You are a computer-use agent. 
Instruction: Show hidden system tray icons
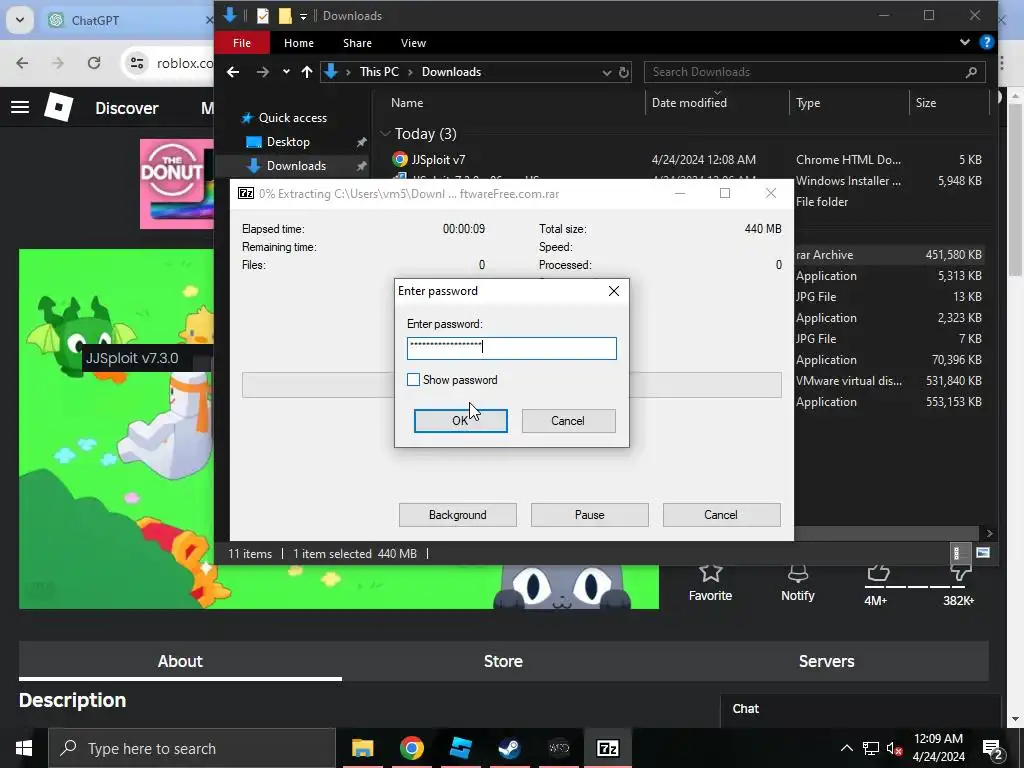[x=846, y=748]
